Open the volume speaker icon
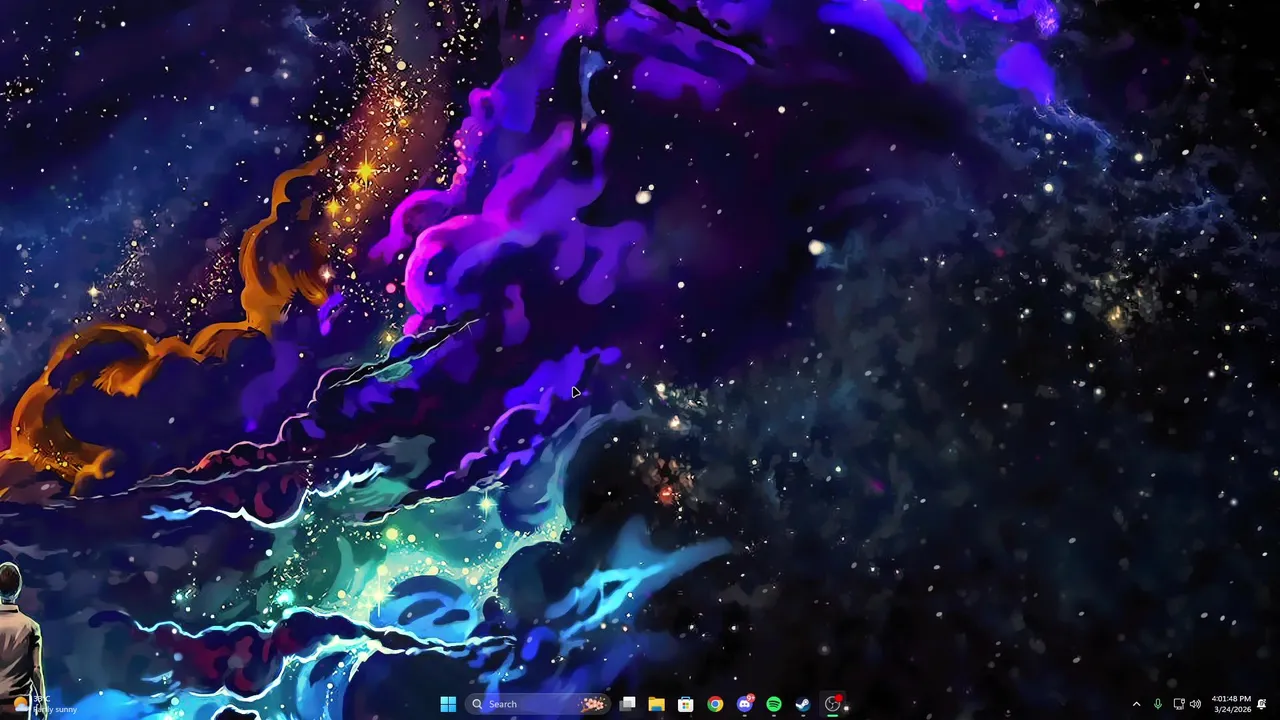This screenshot has width=1280, height=720. point(1195,704)
